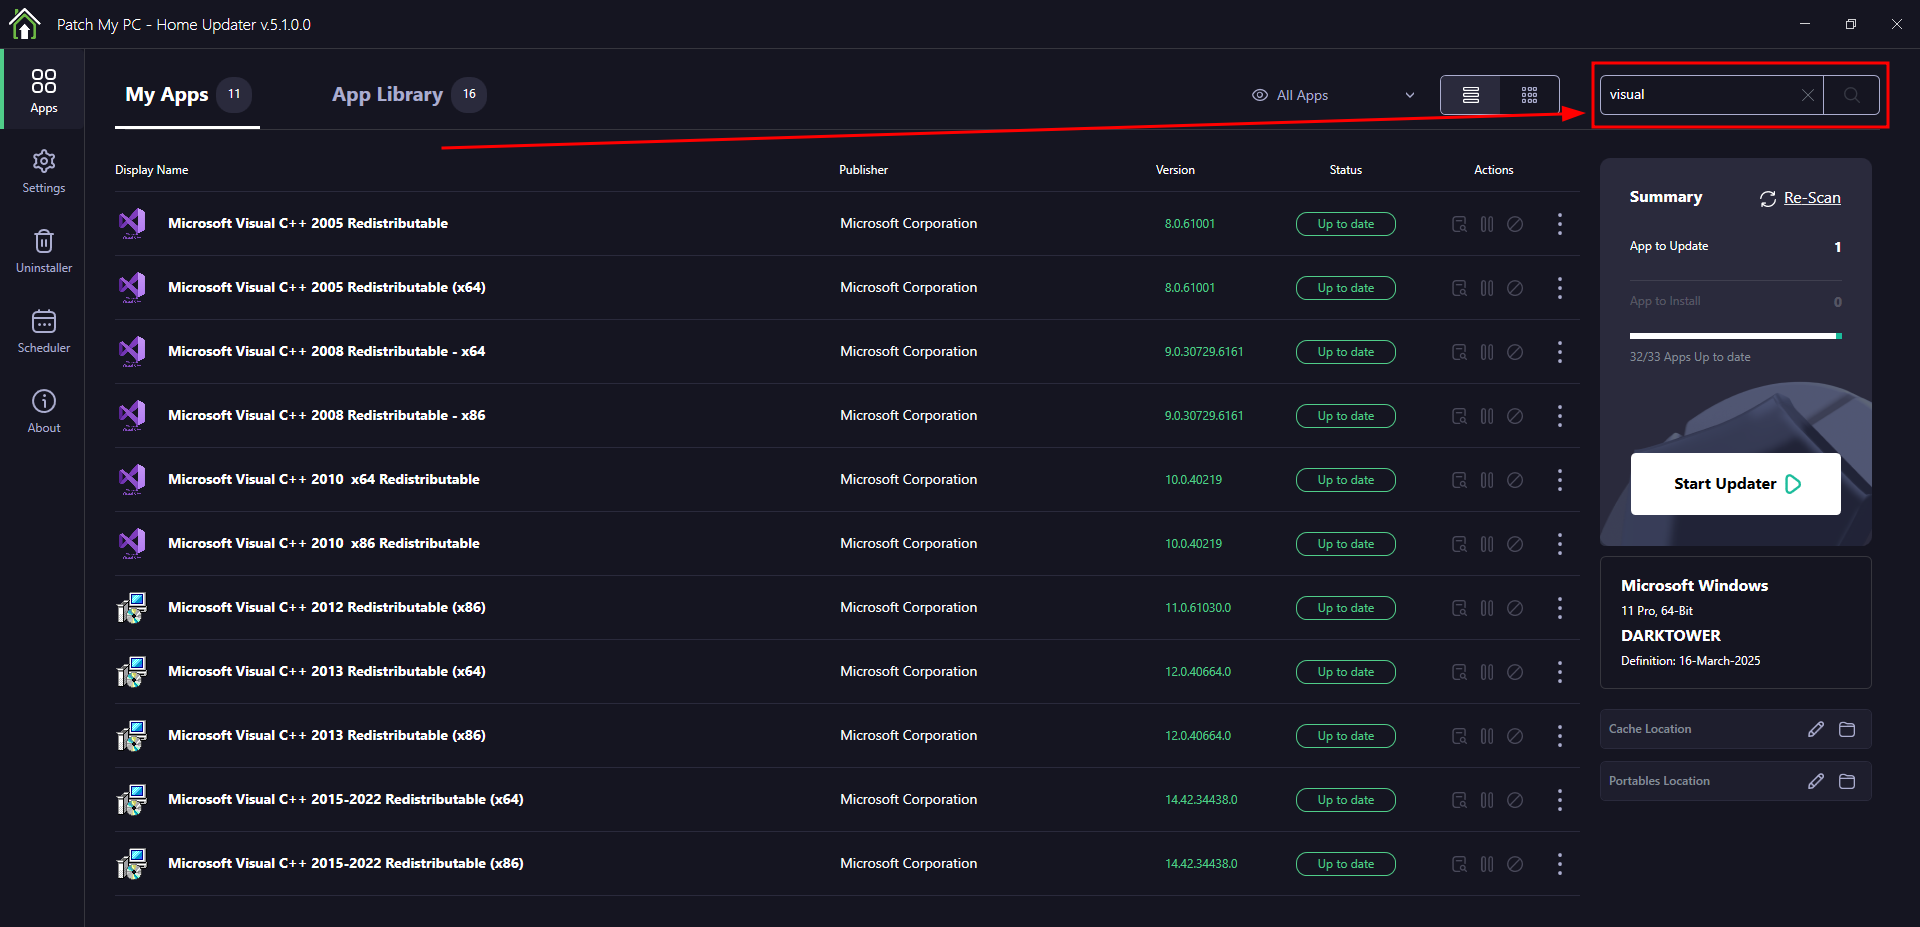Open the Scheduler from the sidebar
Screen dimensions: 1920x927
point(43,331)
